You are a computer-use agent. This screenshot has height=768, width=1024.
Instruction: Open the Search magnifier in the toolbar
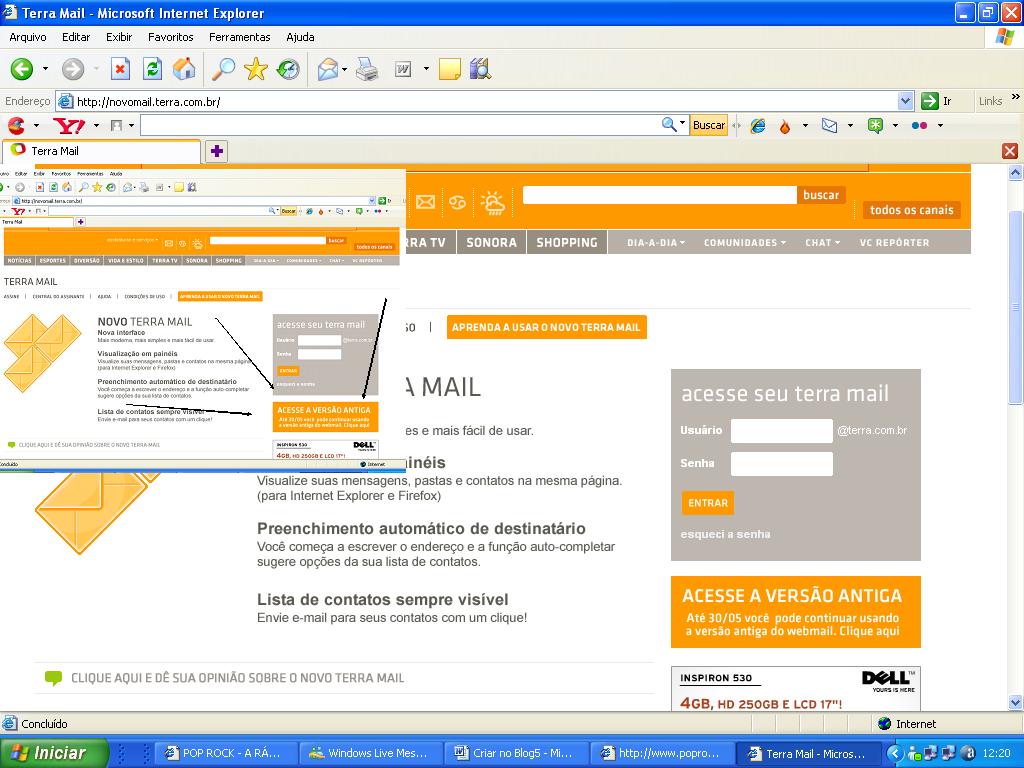click(223, 69)
